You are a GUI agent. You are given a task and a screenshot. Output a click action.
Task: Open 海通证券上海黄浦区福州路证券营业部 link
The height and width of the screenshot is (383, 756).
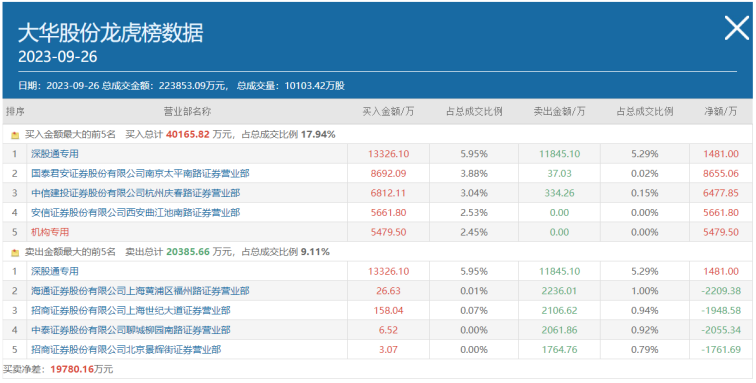pyautogui.click(x=140, y=291)
